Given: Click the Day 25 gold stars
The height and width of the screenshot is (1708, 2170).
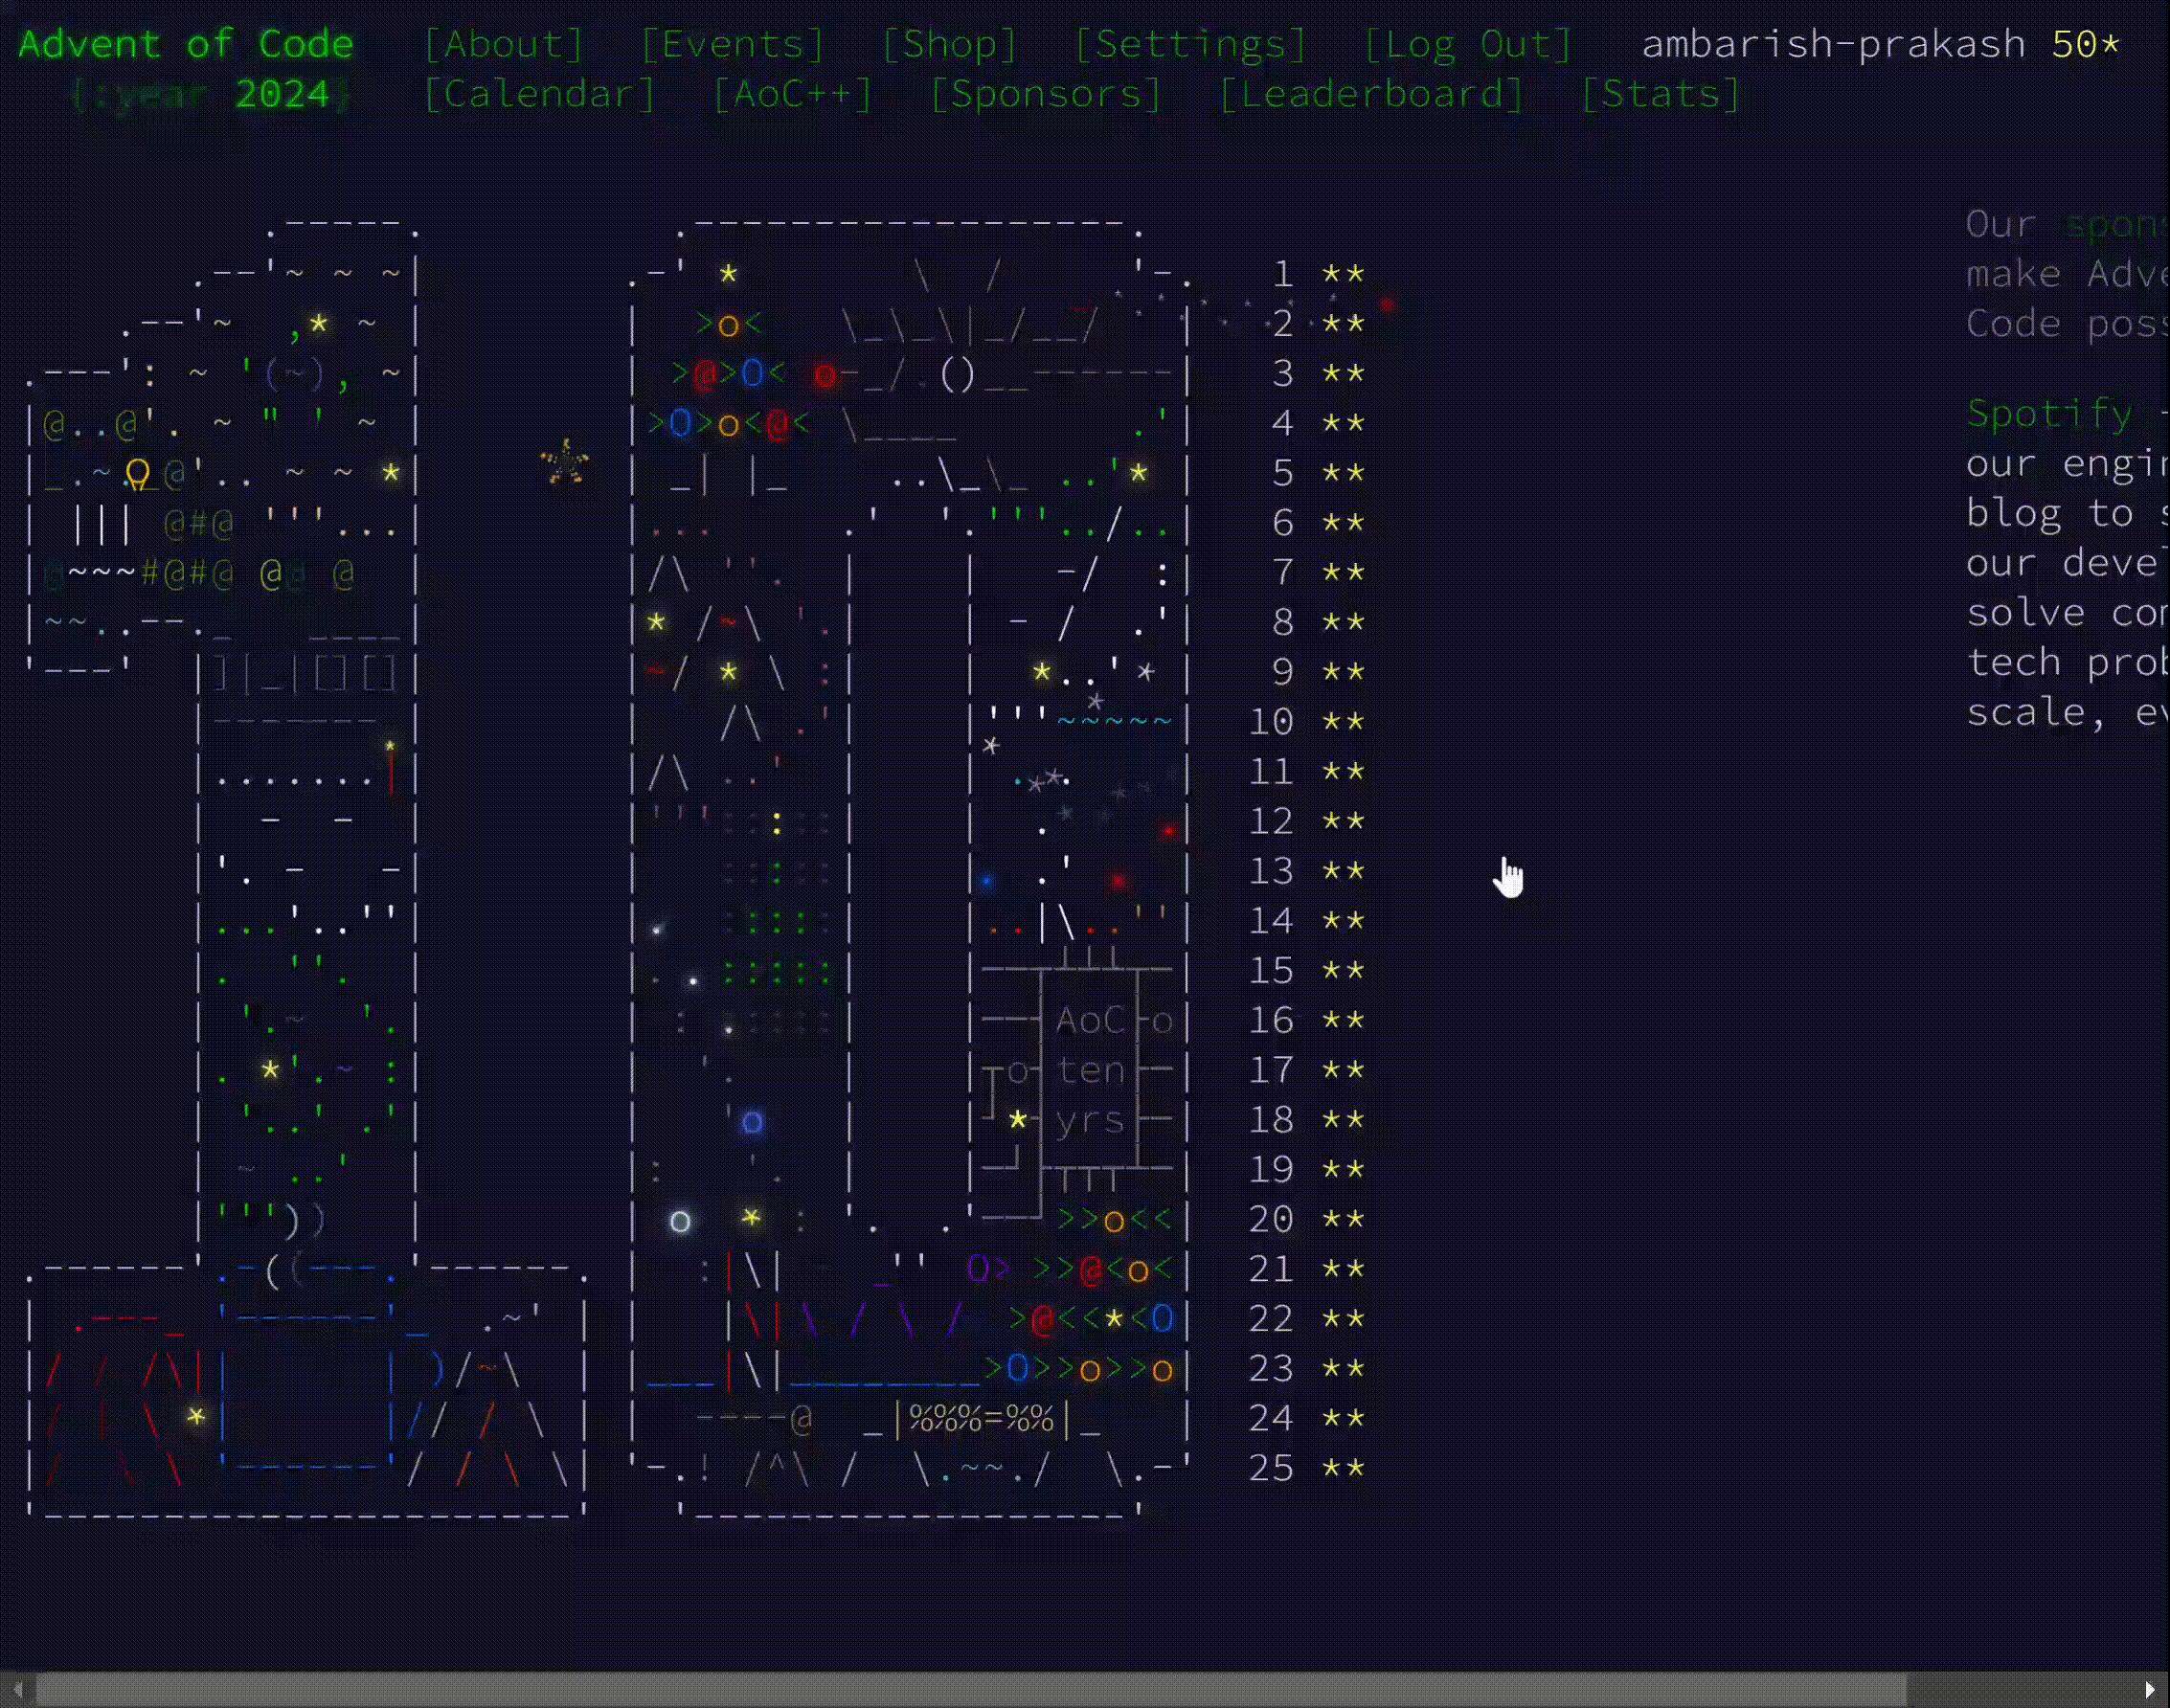Looking at the screenshot, I should click(1343, 1468).
